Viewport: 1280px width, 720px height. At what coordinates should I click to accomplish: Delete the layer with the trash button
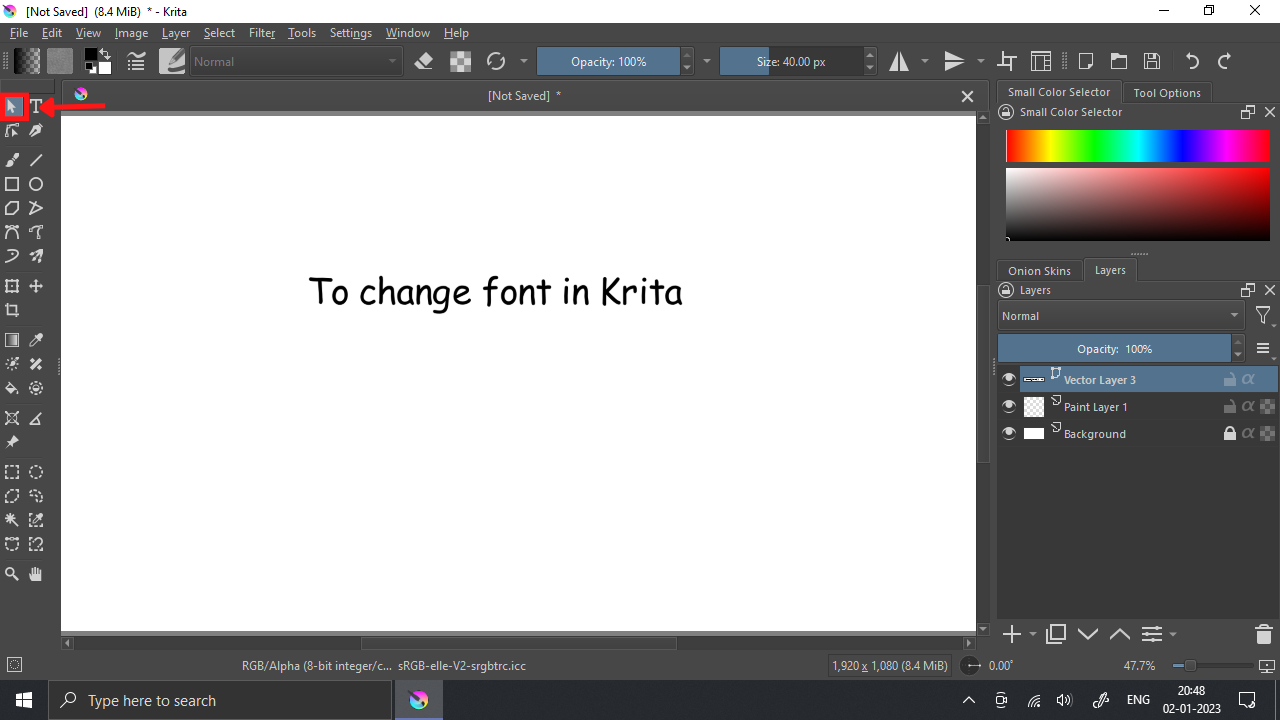(1263, 634)
